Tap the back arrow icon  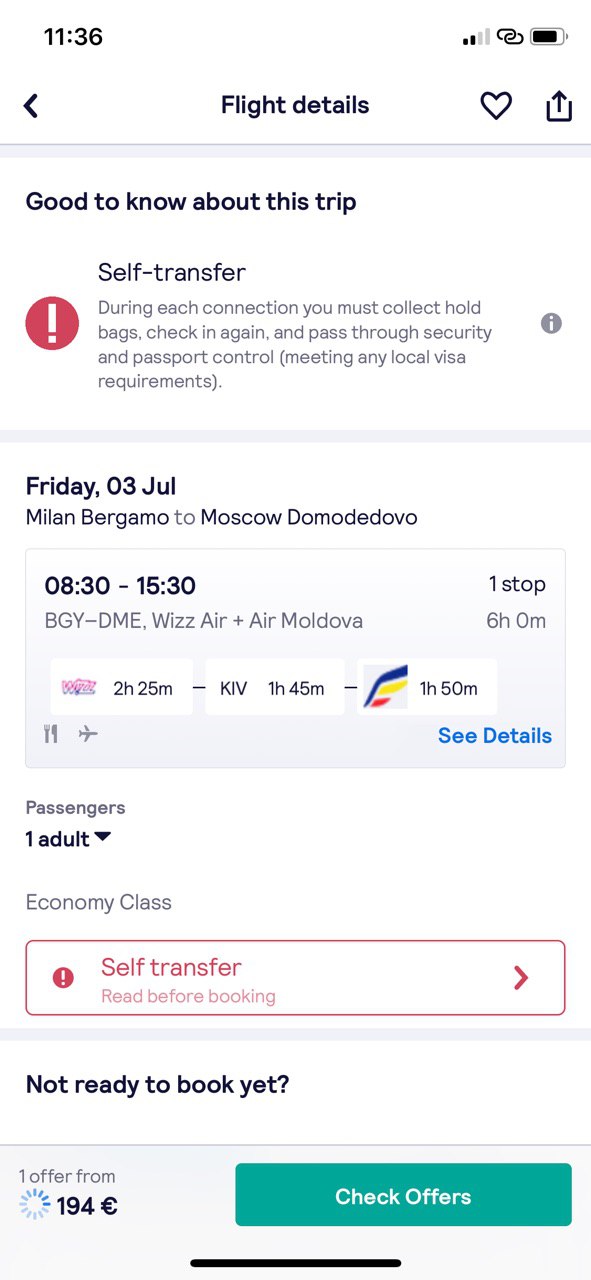coord(31,106)
